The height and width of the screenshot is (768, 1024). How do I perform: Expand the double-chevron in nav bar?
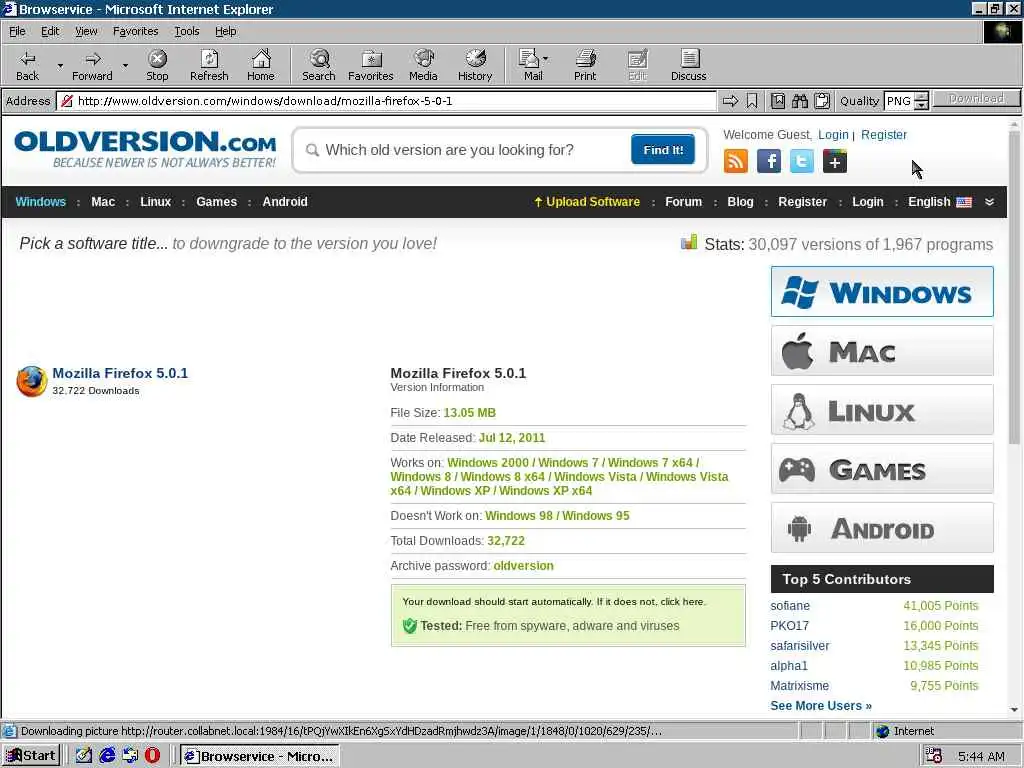click(989, 202)
